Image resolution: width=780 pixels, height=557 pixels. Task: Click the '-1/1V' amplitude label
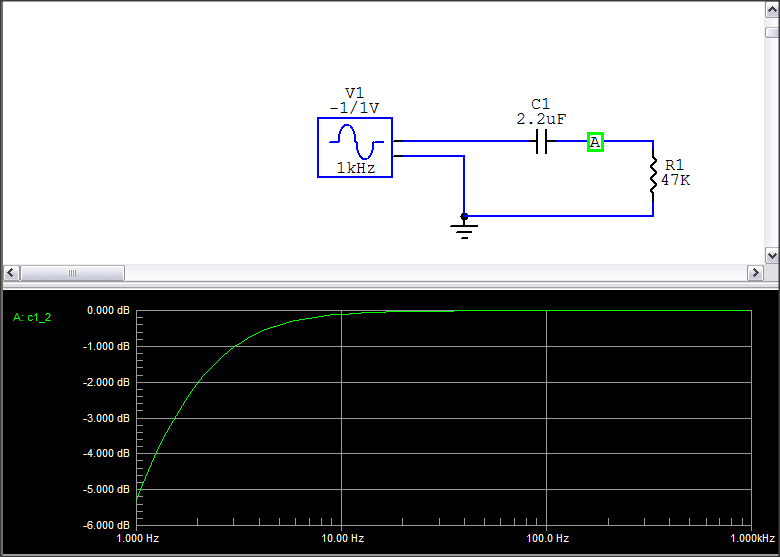pos(354,108)
